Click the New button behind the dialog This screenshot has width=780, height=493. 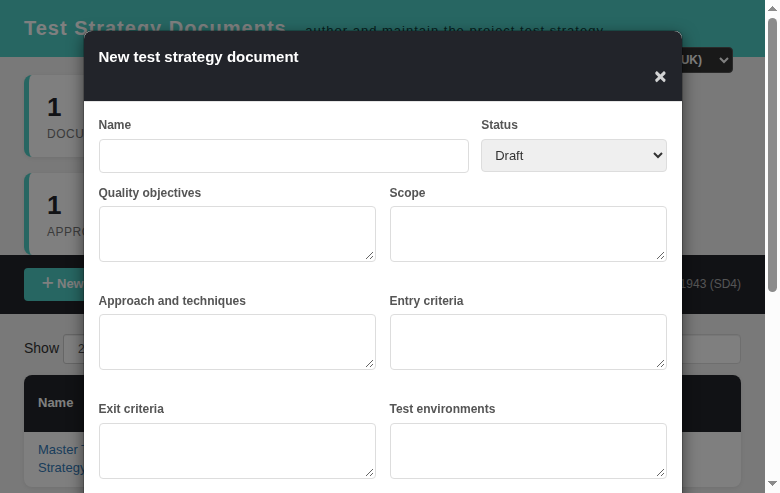pos(54,284)
